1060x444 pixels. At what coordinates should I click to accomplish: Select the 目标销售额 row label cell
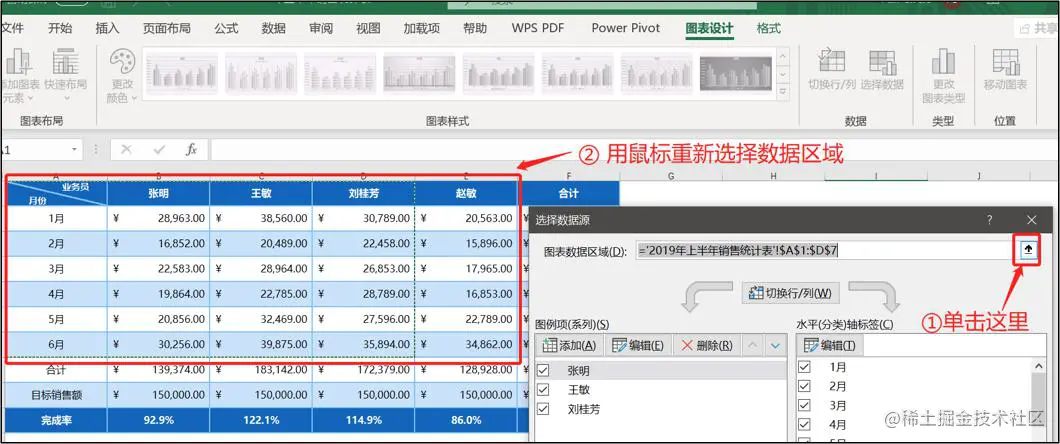tap(56, 395)
